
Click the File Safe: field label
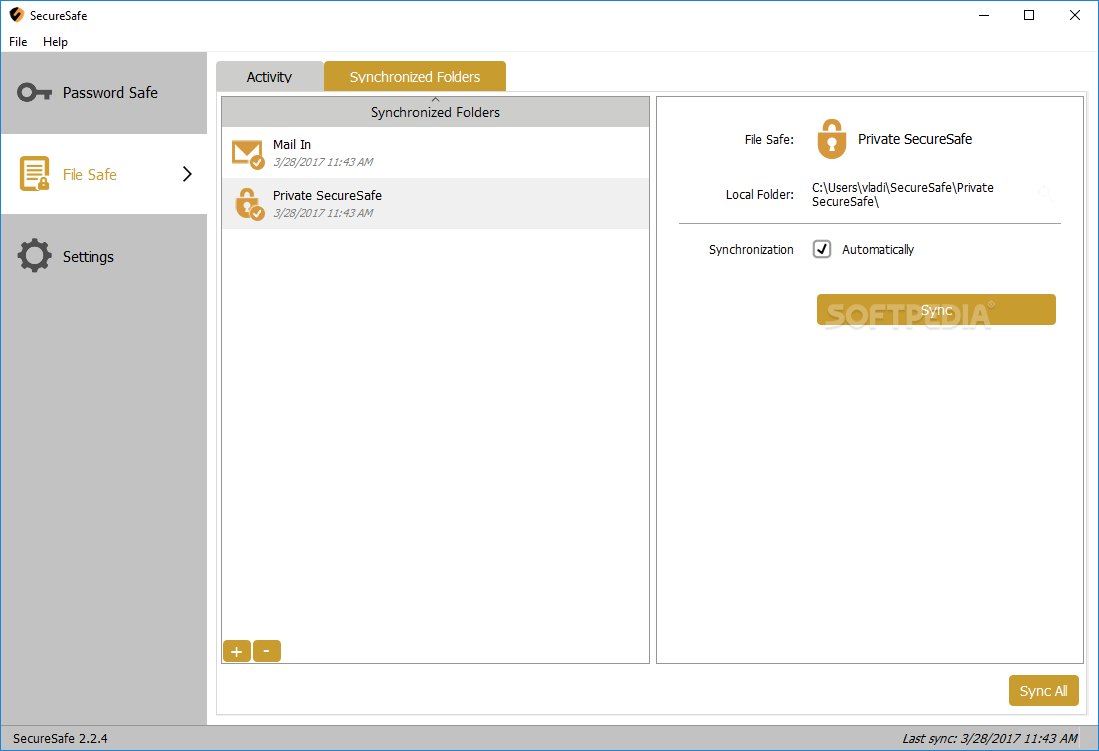pyautogui.click(x=769, y=140)
